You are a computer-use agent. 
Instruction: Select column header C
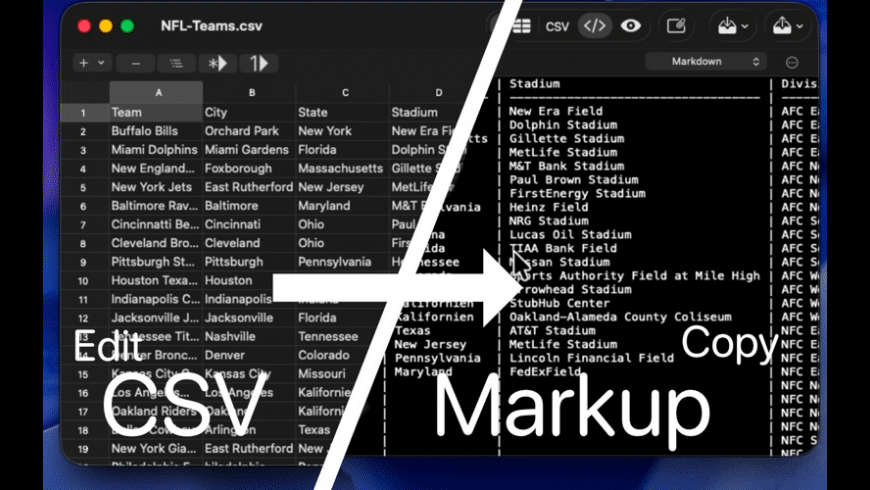click(345, 93)
